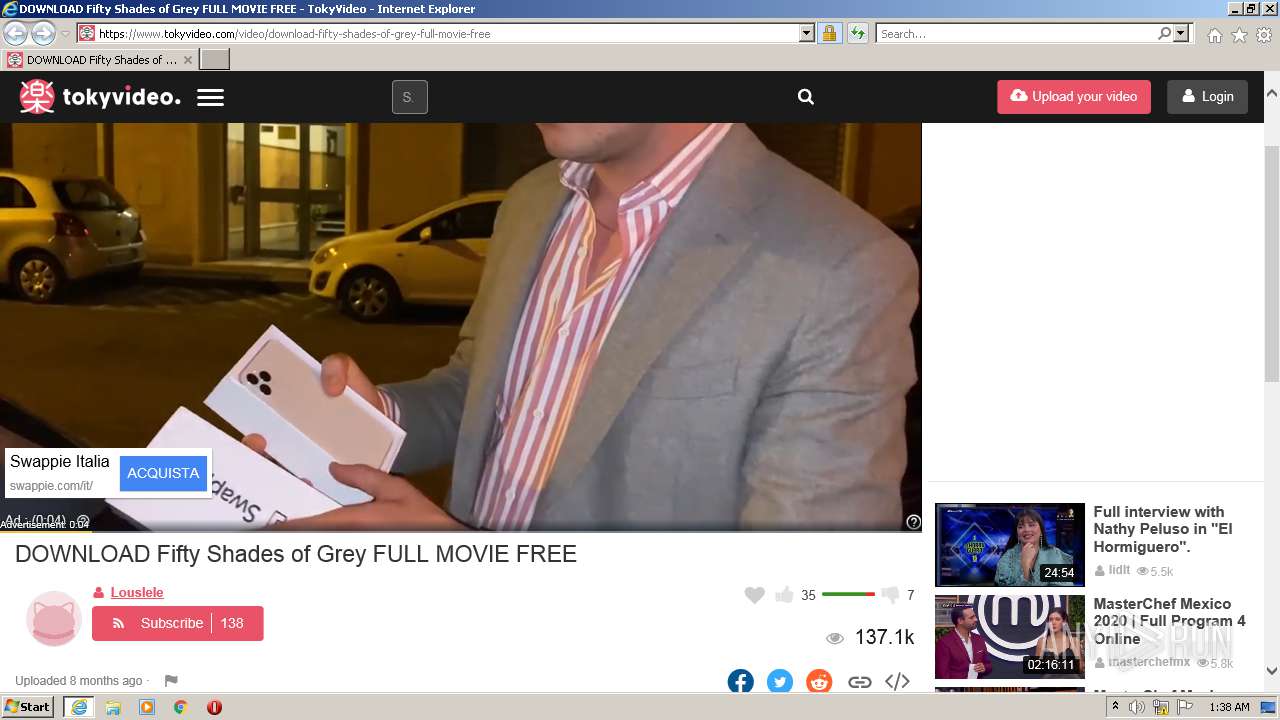Open a new blank tab
Screen dimensions: 1280x720
tap(215, 59)
